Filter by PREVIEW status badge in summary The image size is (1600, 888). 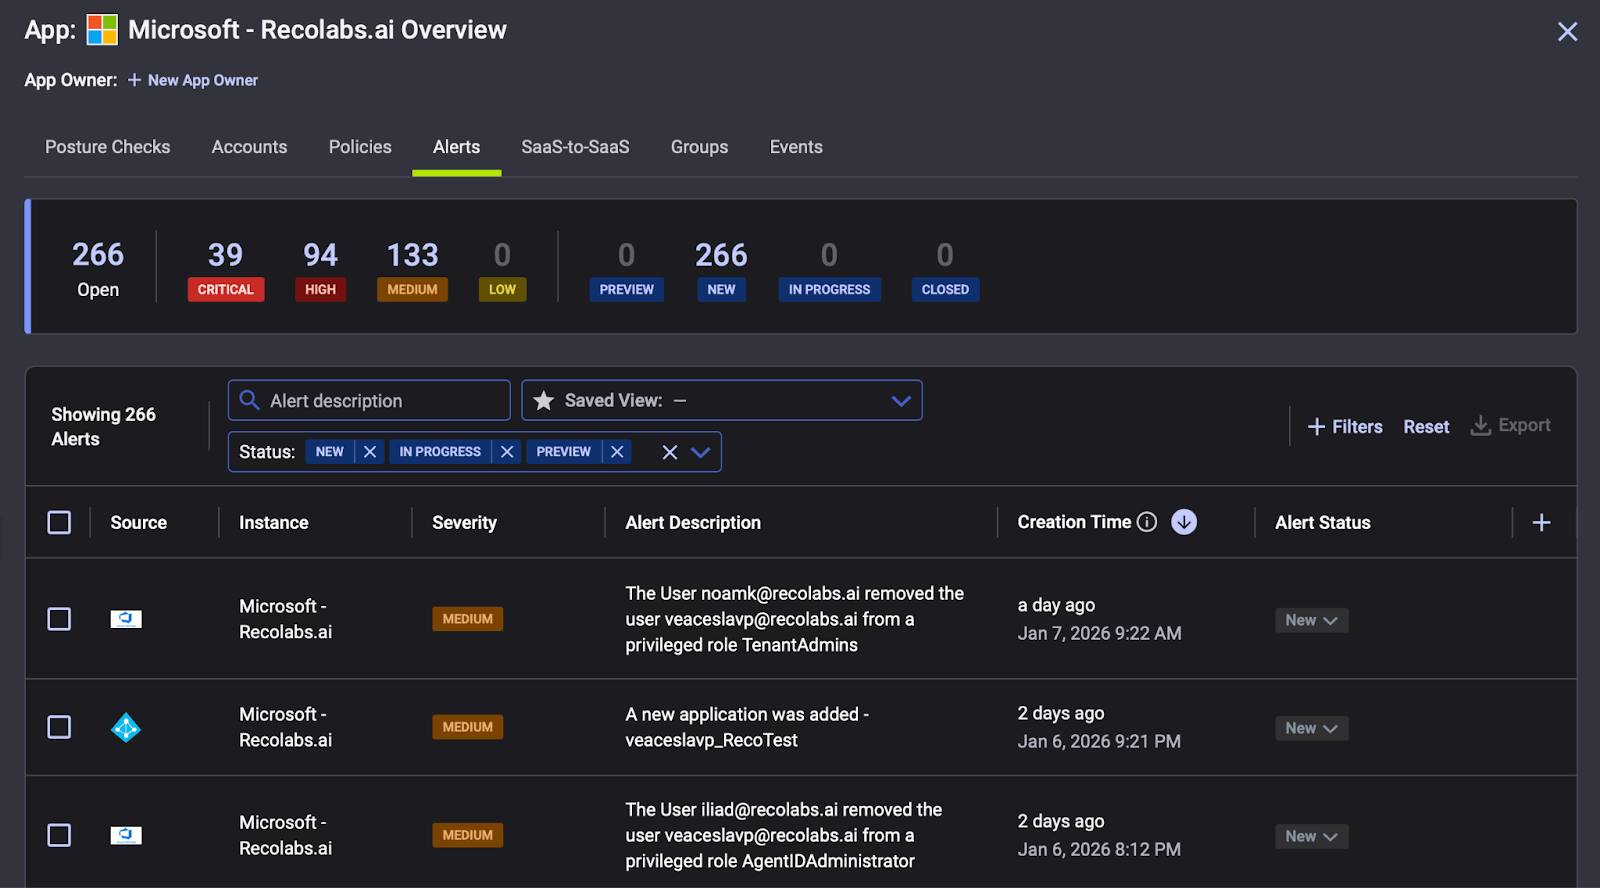626,289
